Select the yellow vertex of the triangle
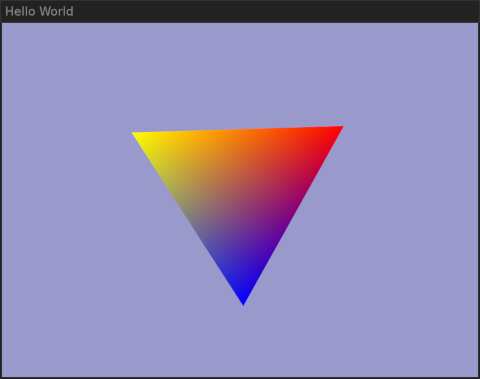This screenshot has width=480, height=379. click(x=136, y=135)
